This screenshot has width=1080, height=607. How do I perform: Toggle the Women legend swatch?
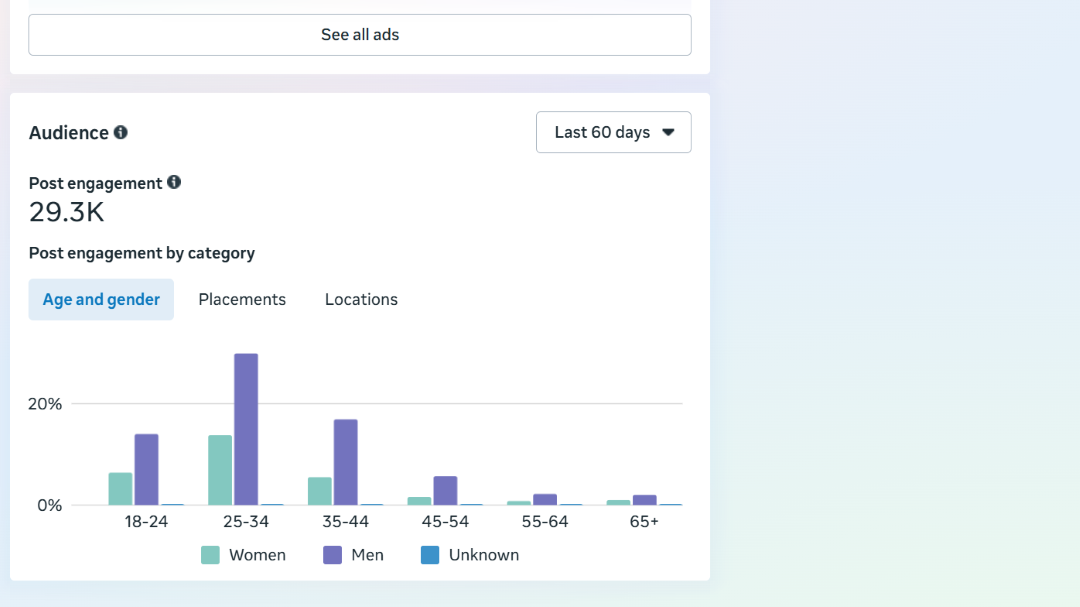pyautogui.click(x=210, y=555)
